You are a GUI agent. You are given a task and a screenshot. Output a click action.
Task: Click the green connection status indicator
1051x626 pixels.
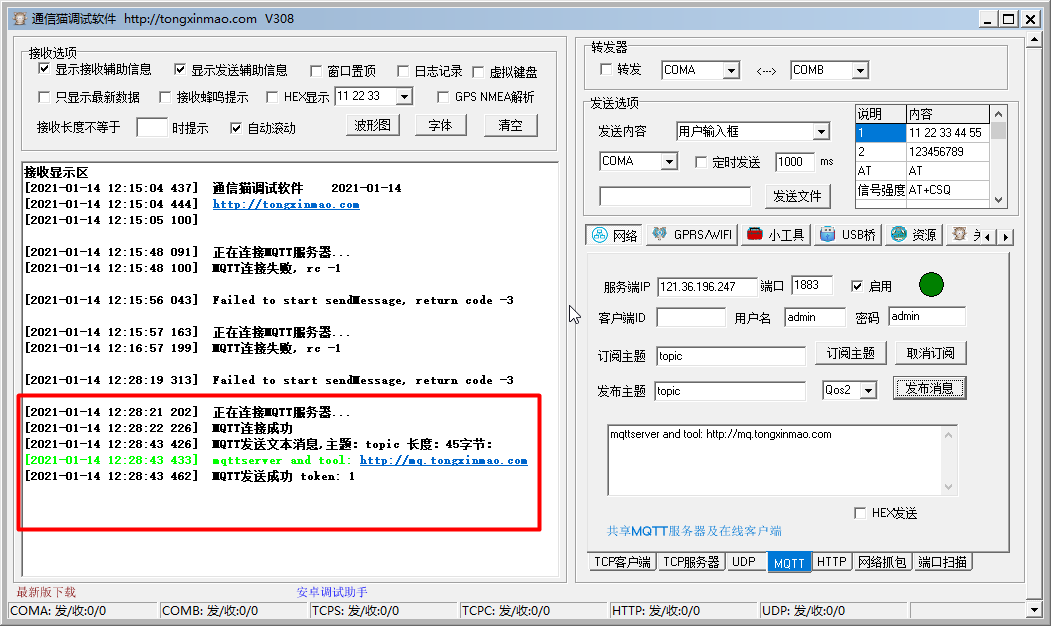point(931,285)
